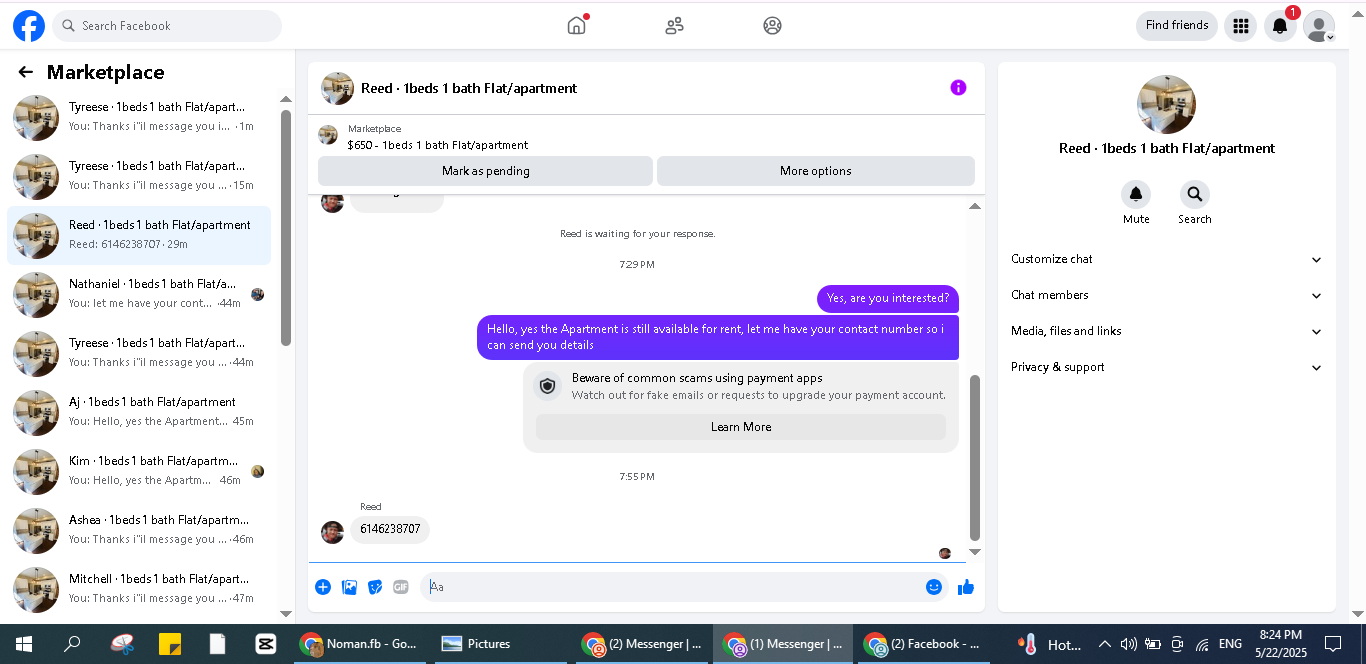The image size is (1366, 664).
Task: Open the volume control tray icon
Action: [x=1129, y=644]
